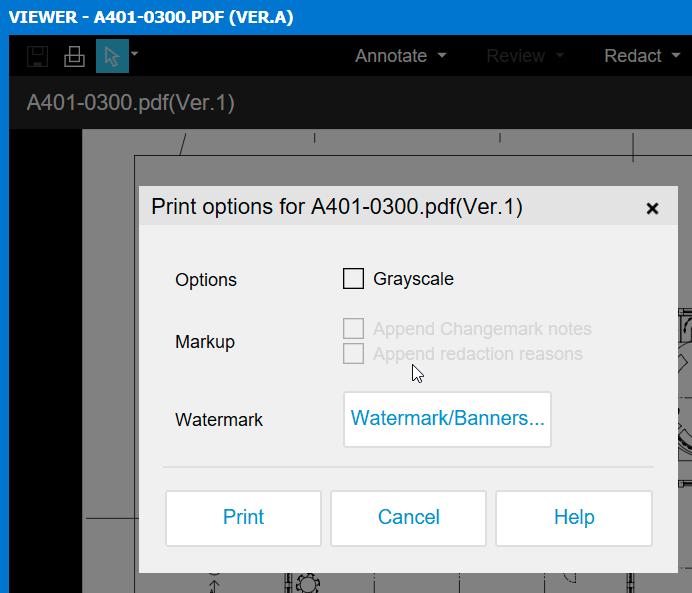Screen dimensions: 692x593
Task: Click the Grayscale label text
Action: (x=413, y=279)
